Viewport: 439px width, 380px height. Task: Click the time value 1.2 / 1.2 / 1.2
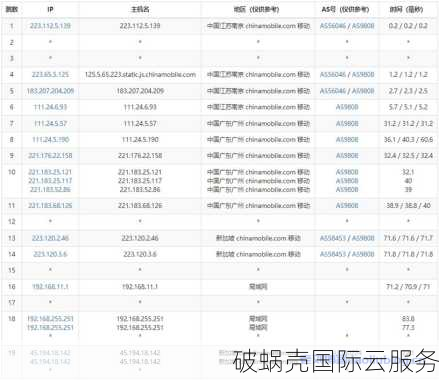pyautogui.click(x=408, y=74)
